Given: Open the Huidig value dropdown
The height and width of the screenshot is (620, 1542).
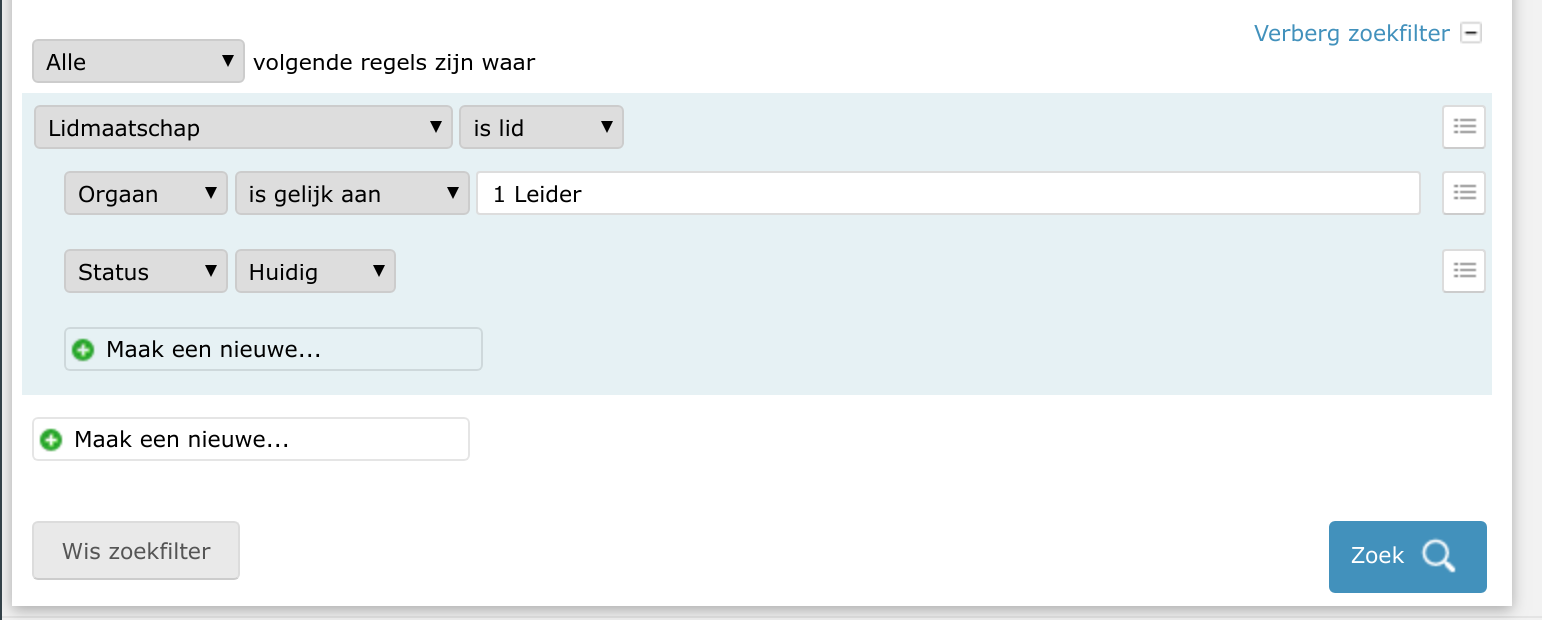Looking at the screenshot, I should point(315,272).
